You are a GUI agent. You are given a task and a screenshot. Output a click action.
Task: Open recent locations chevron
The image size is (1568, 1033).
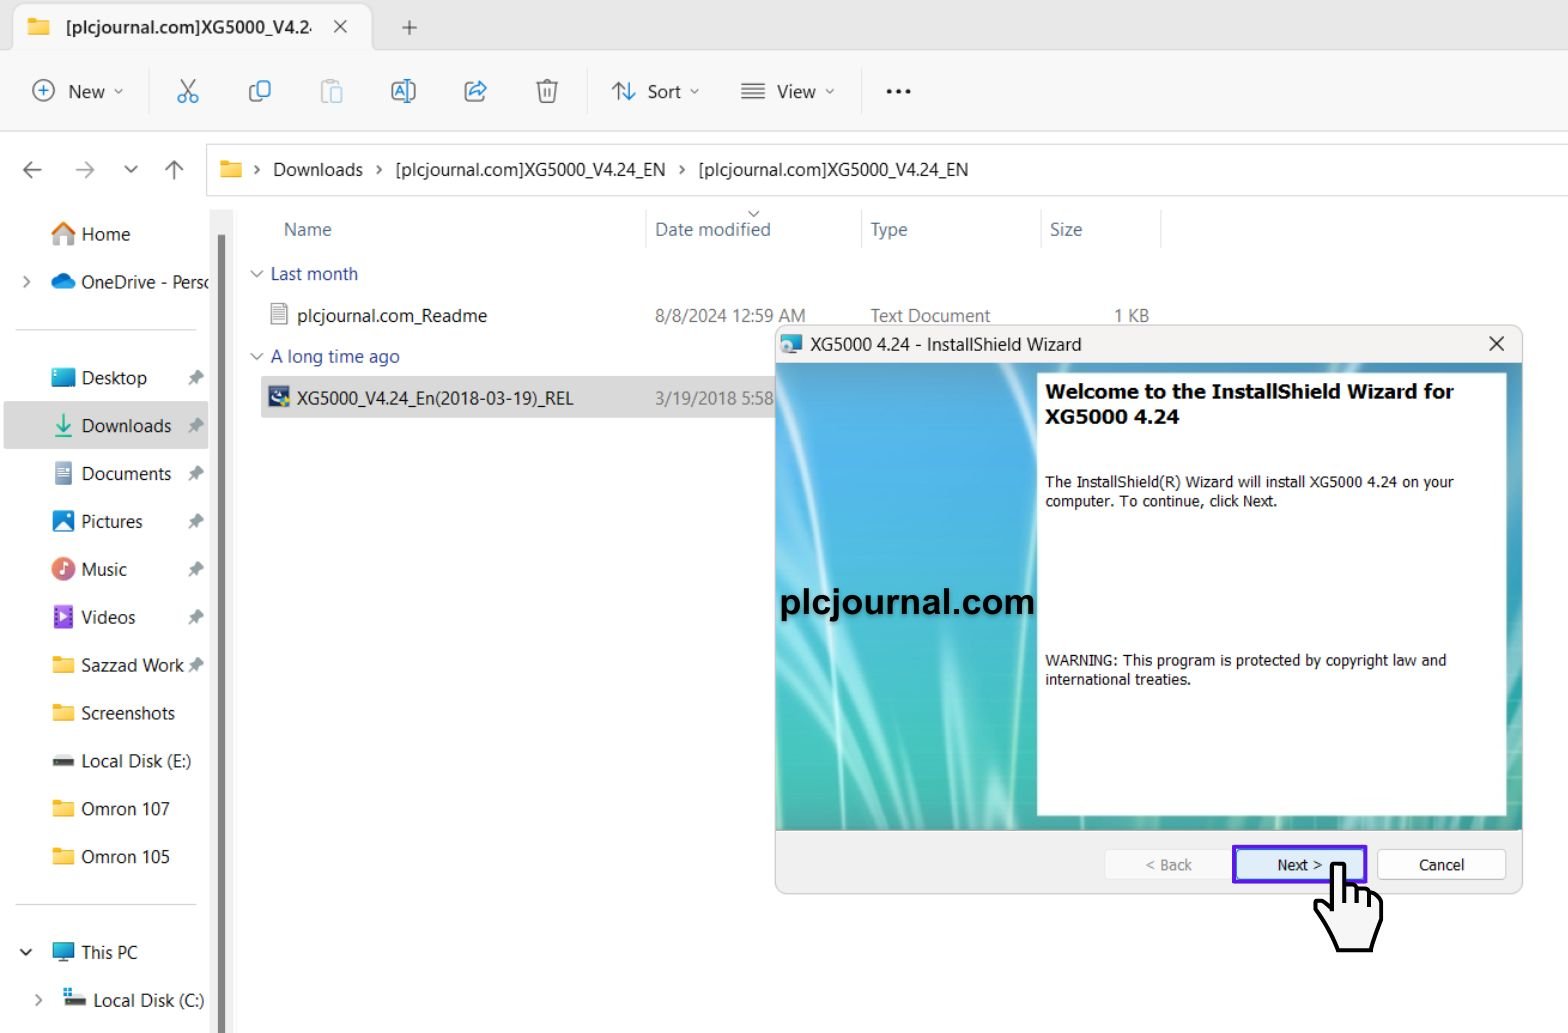click(x=131, y=170)
